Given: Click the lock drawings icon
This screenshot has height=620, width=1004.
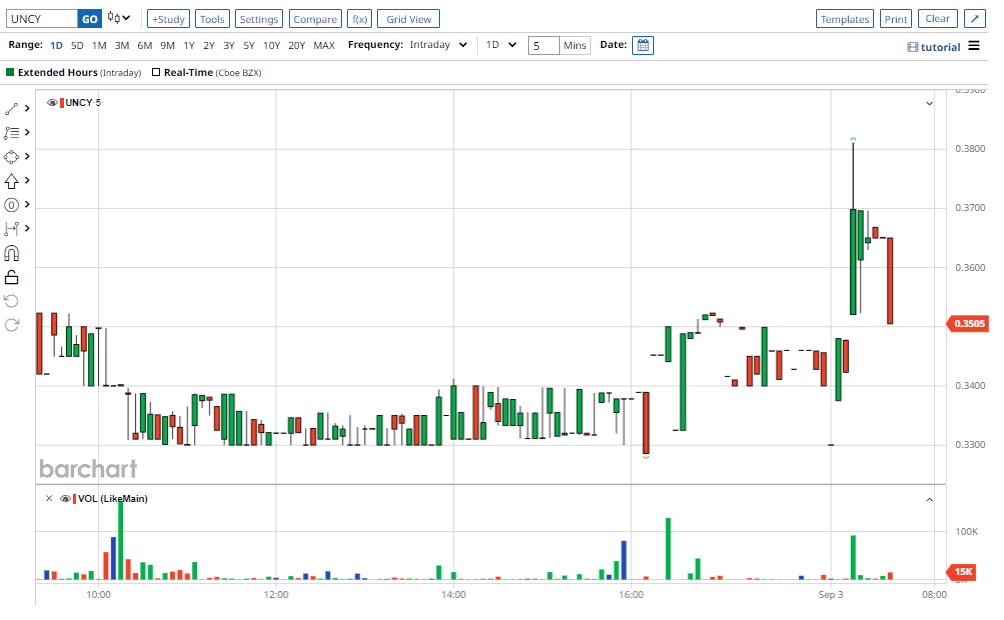Looking at the screenshot, I should pos(12,277).
